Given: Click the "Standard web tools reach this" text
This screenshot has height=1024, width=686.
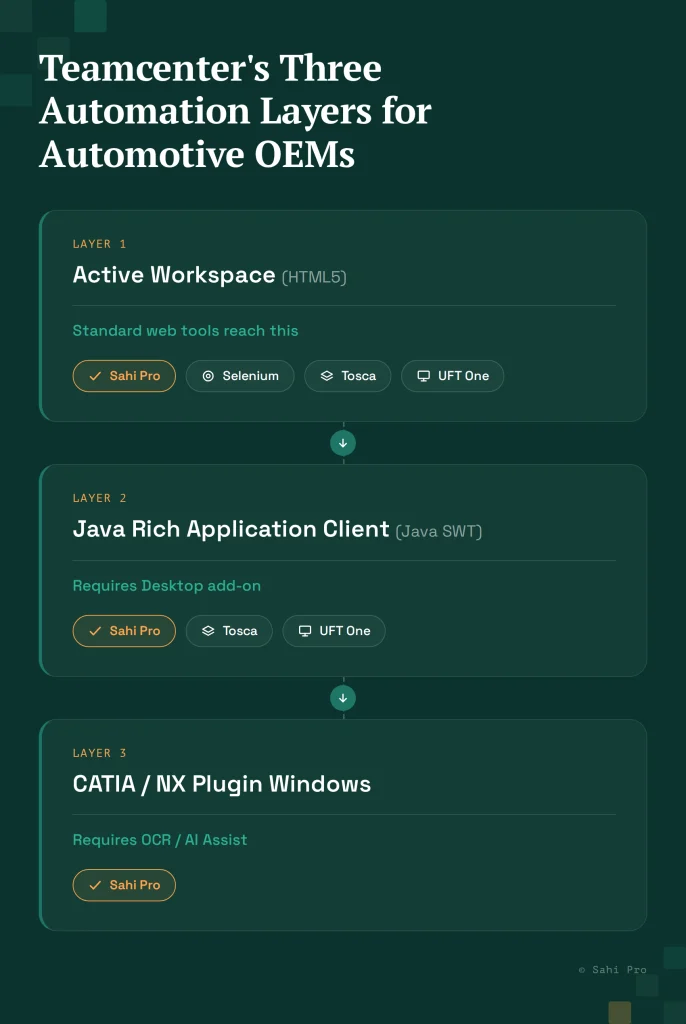Looking at the screenshot, I should tap(186, 330).
